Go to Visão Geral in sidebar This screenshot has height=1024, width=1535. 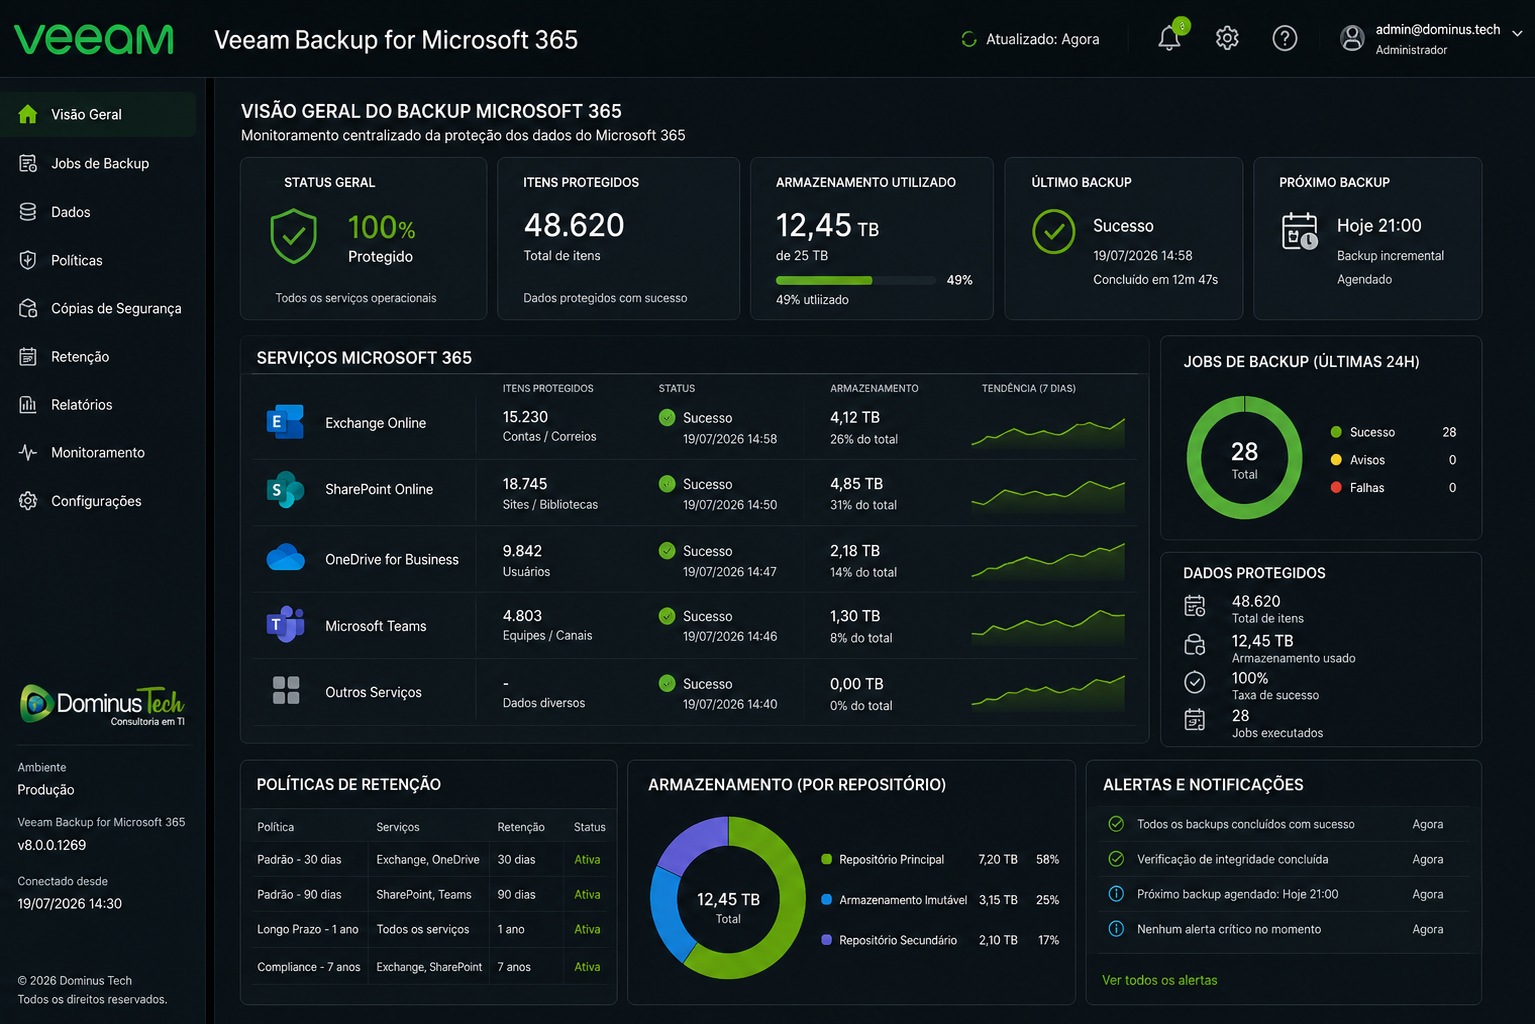(98, 114)
